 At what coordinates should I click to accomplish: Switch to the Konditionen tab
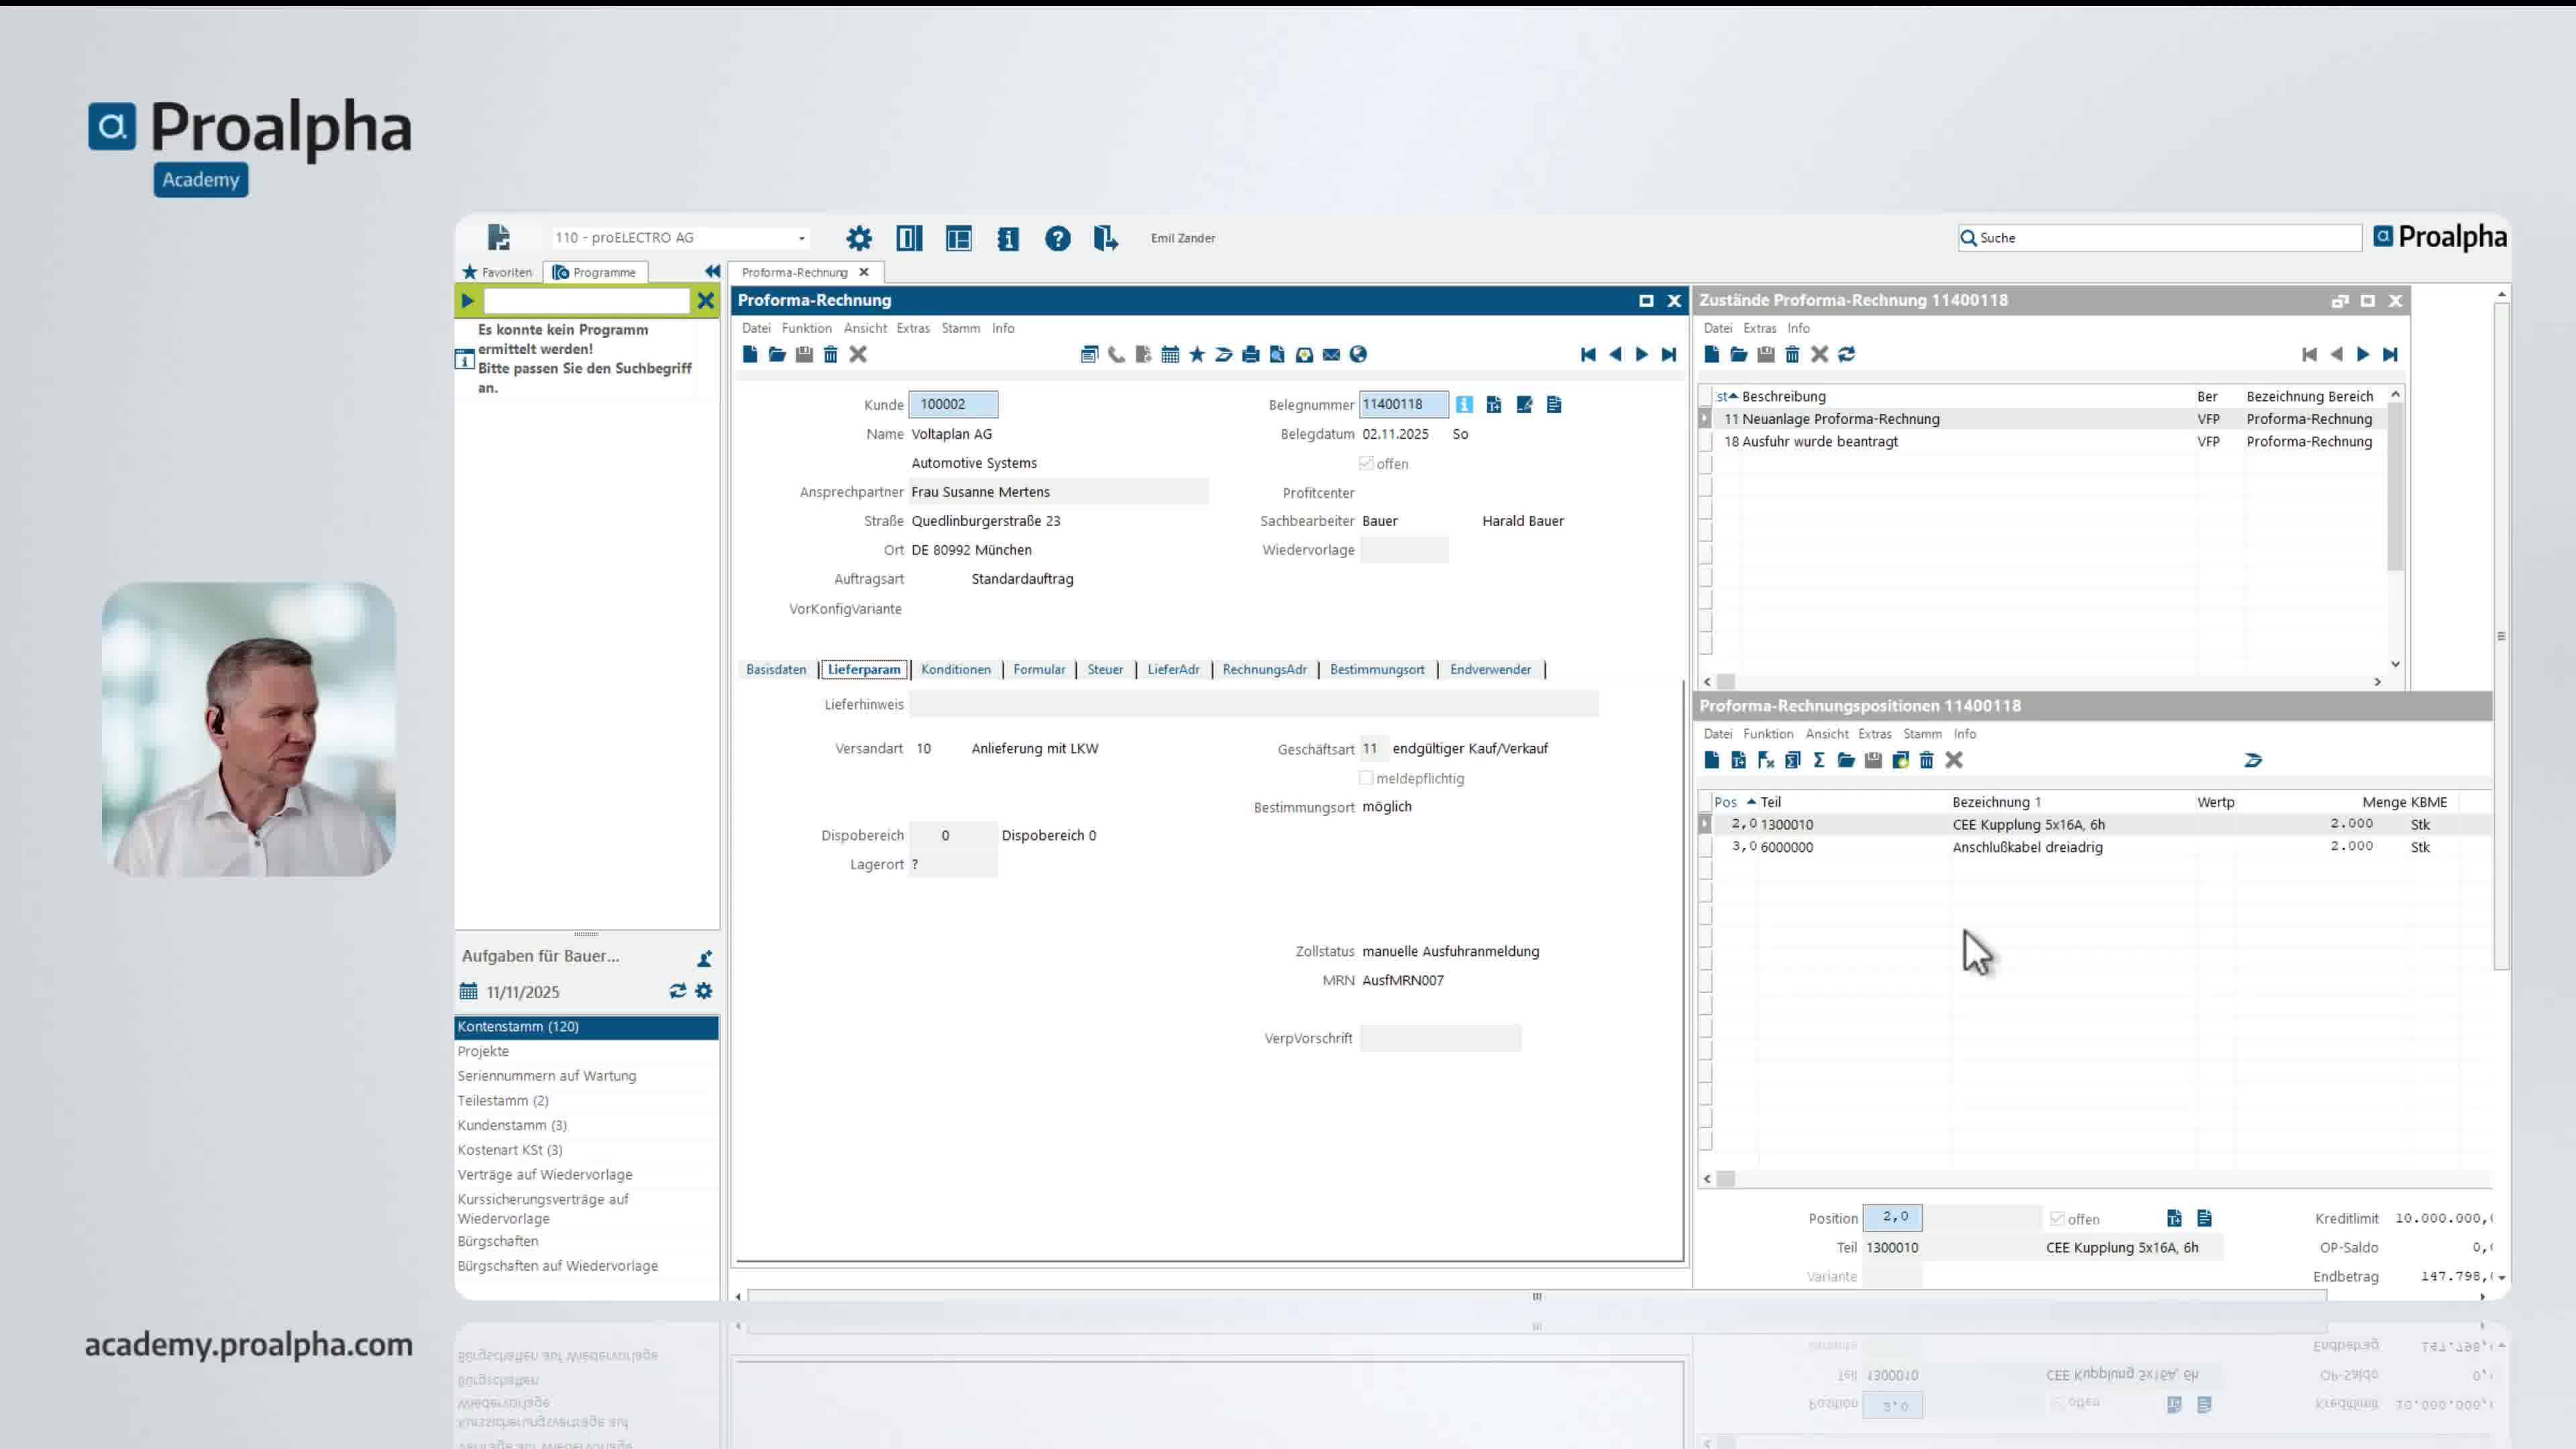click(x=955, y=669)
